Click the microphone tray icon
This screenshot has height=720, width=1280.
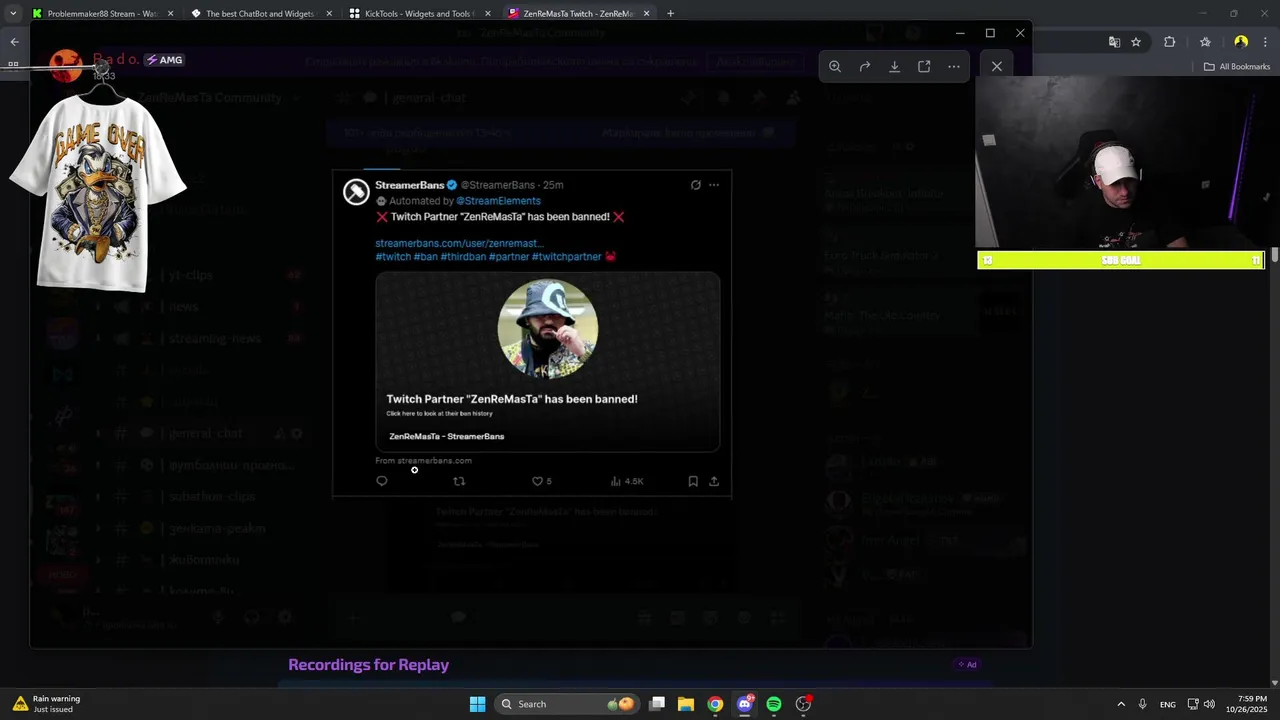point(1142,704)
